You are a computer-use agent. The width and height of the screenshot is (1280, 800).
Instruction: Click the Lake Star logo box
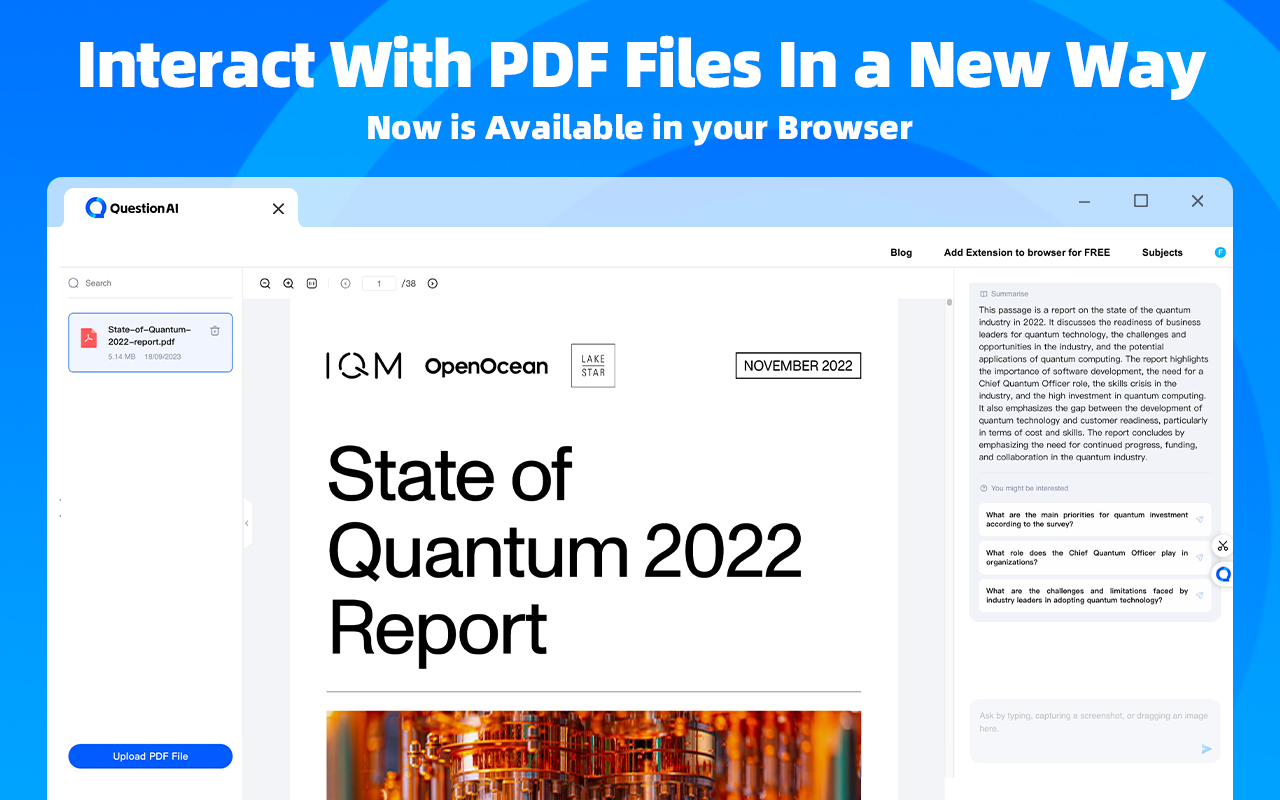click(593, 366)
